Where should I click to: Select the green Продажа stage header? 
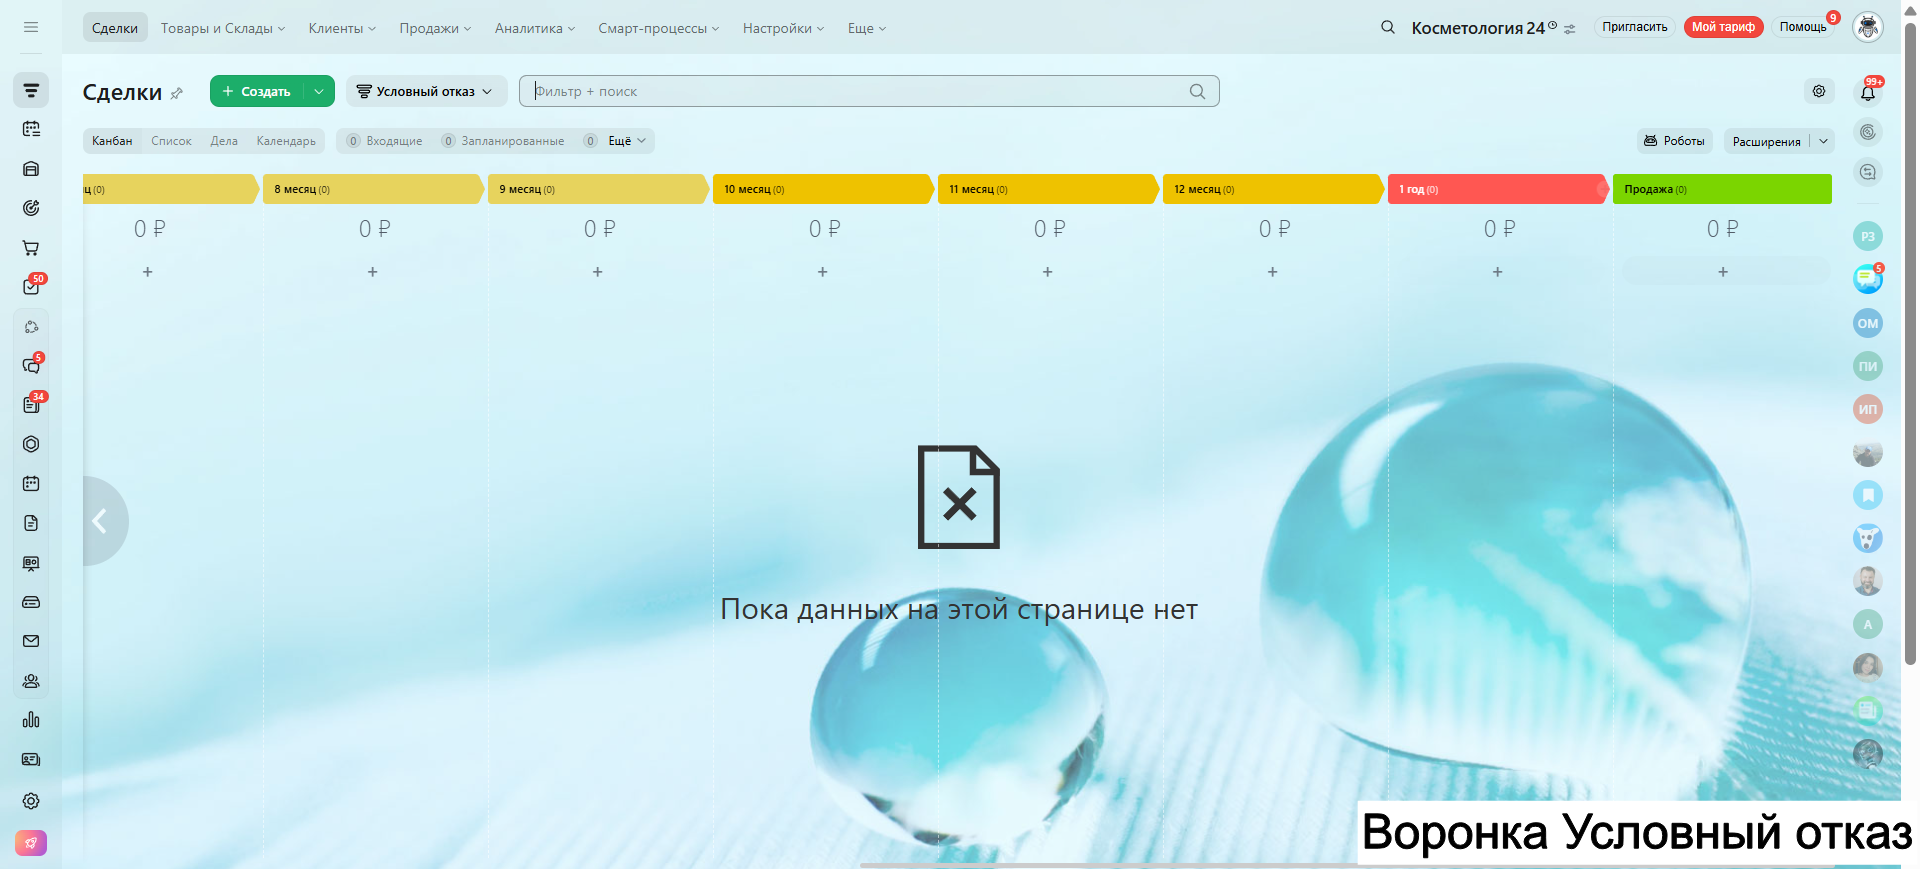pyautogui.click(x=1722, y=189)
